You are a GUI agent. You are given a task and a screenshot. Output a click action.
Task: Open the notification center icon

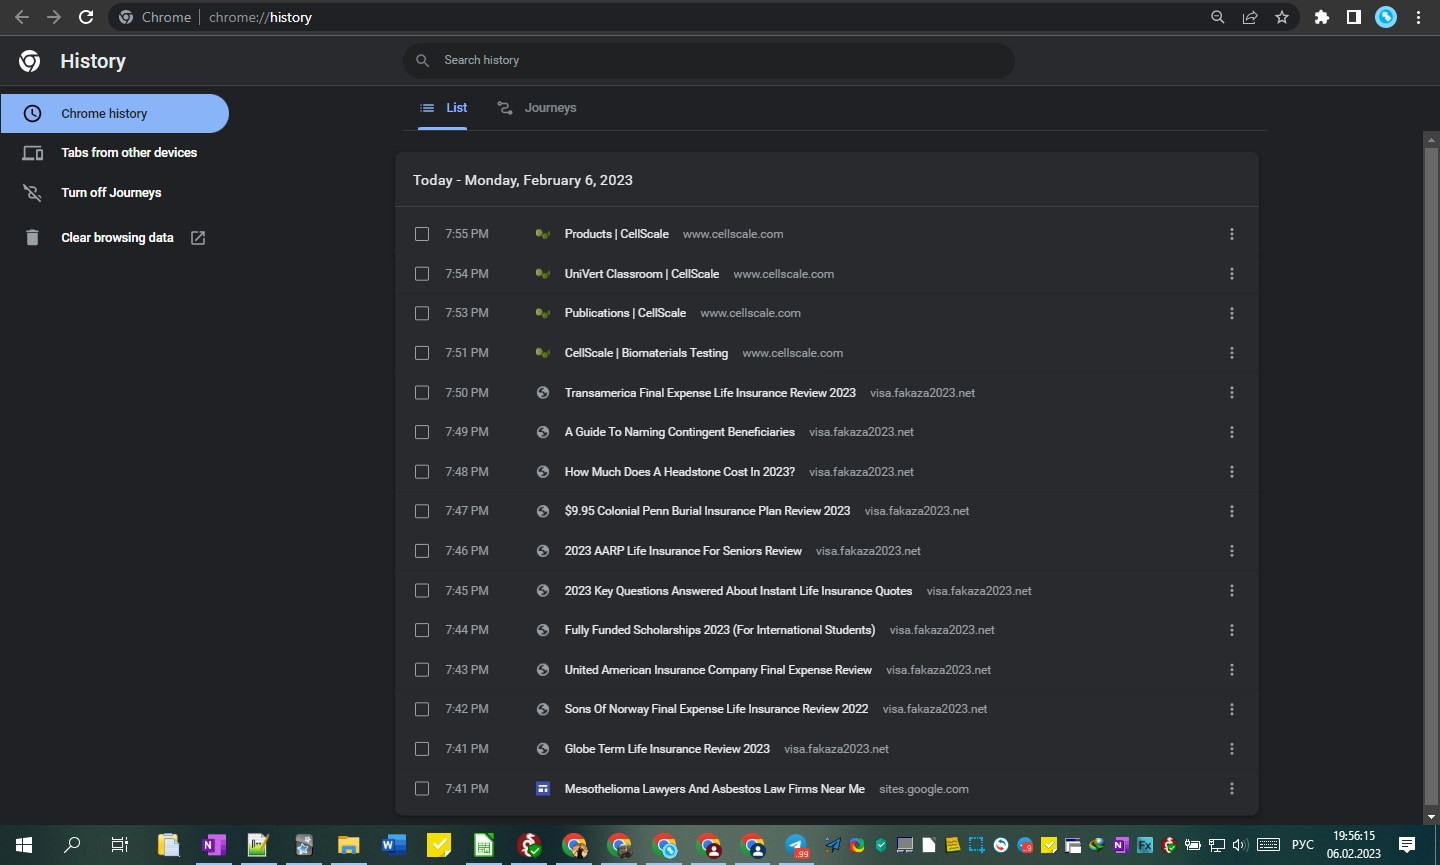coord(1407,845)
